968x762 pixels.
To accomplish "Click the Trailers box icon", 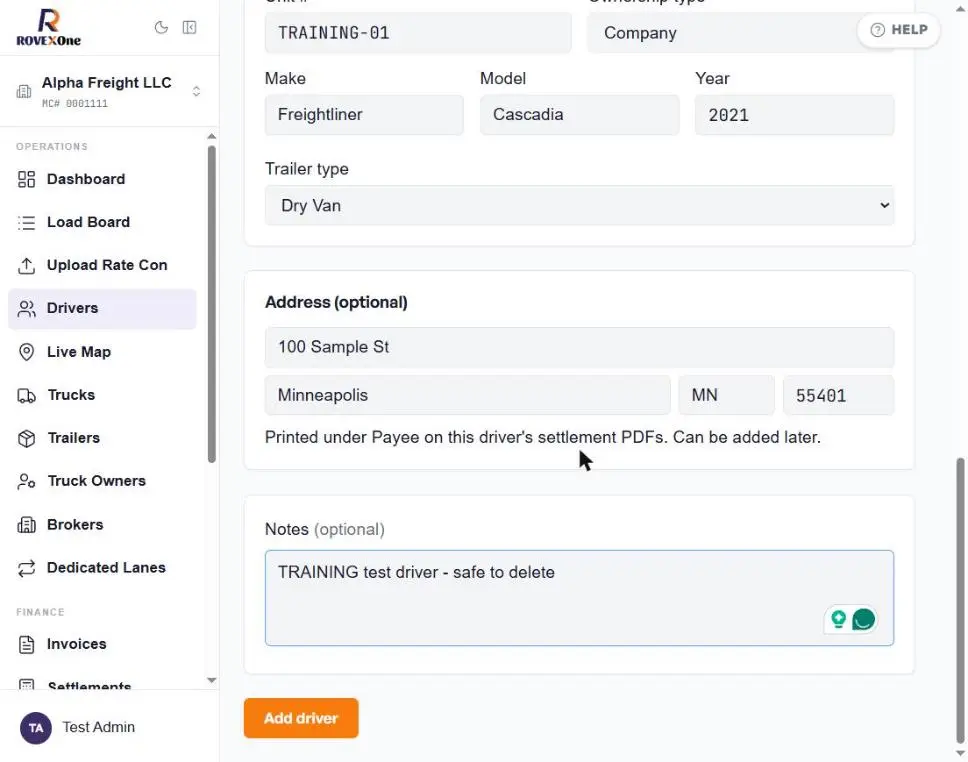I will [x=27, y=438].
